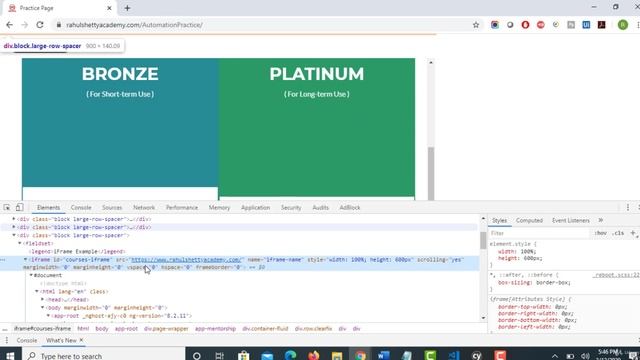The height and width of the screenshot is (360, 640).
Task: Switch to the Elements tab
Action: tap(49, 207)
